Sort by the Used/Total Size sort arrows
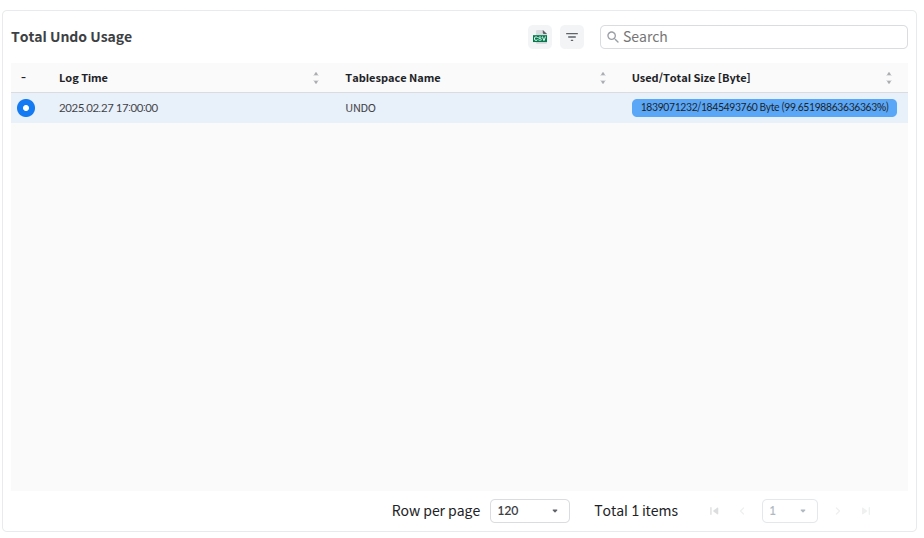924x538 pixels. [888, 78]
